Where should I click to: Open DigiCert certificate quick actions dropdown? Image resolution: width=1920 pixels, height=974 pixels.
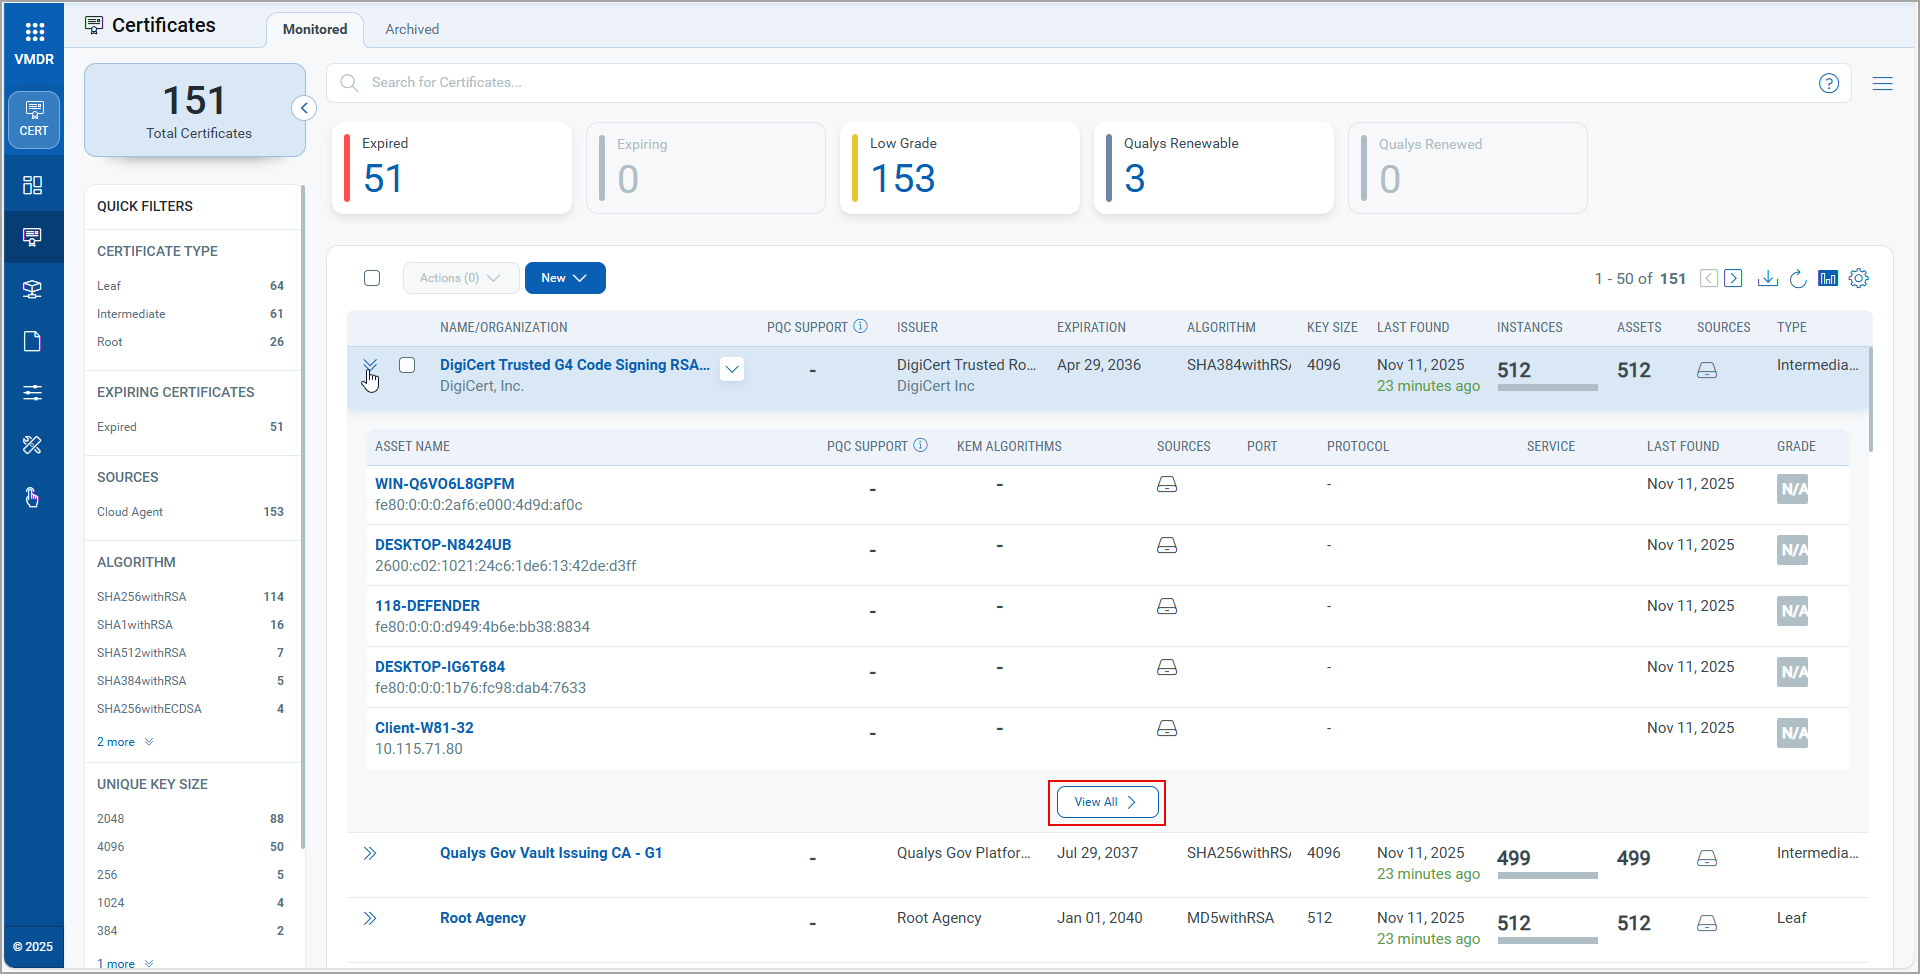(x=732, y=369)
